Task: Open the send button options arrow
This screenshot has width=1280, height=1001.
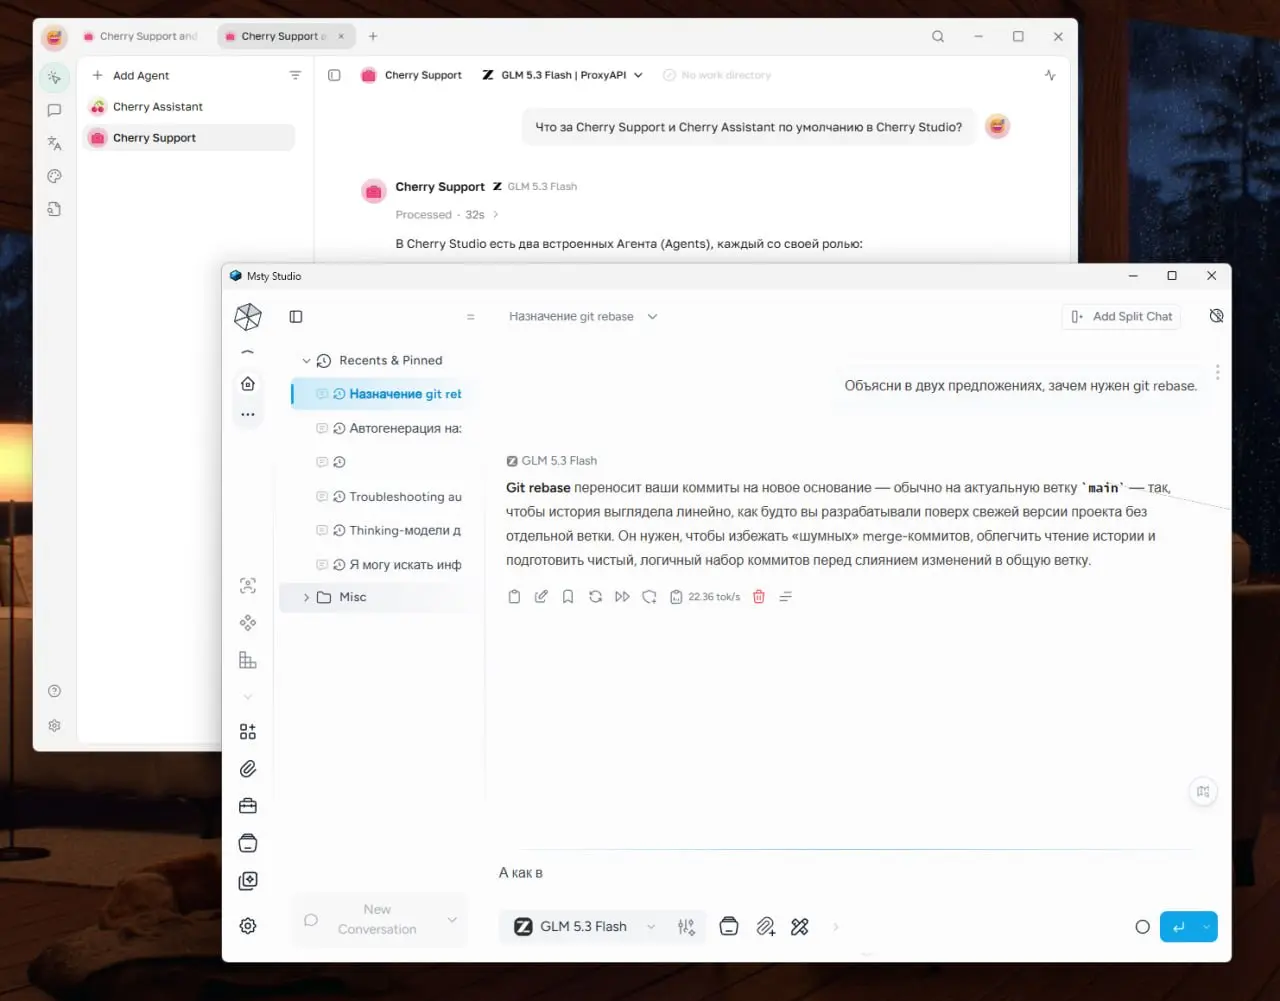Action: pos(1207,927)
